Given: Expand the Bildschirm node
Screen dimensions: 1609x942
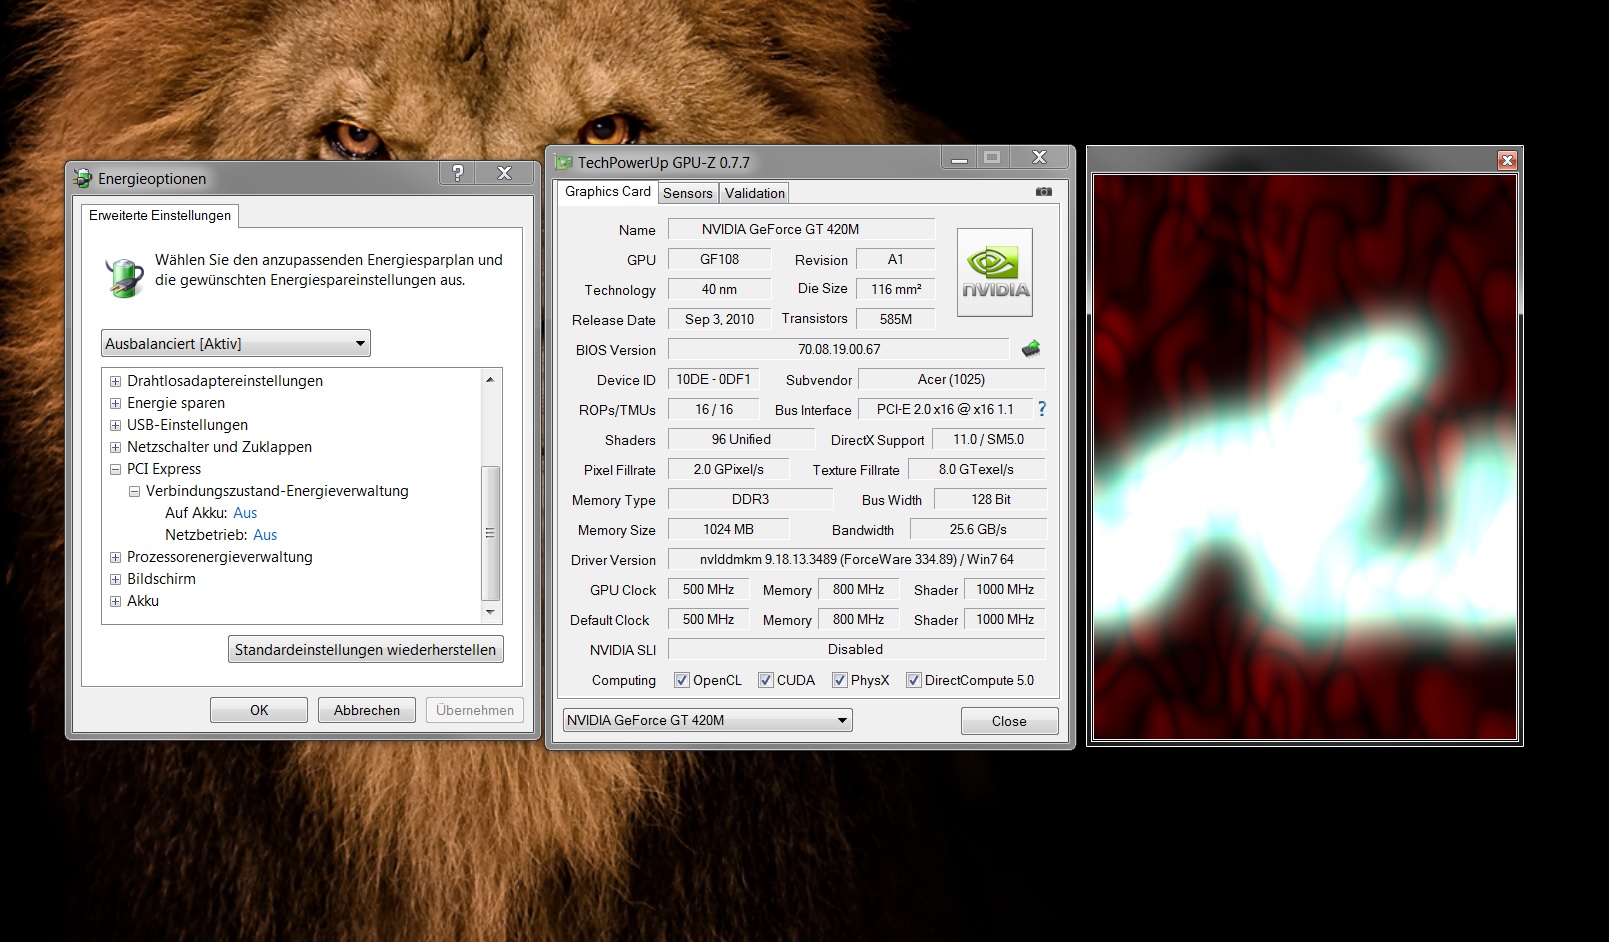Looking at the screenshot, I should tap(115, 579).
